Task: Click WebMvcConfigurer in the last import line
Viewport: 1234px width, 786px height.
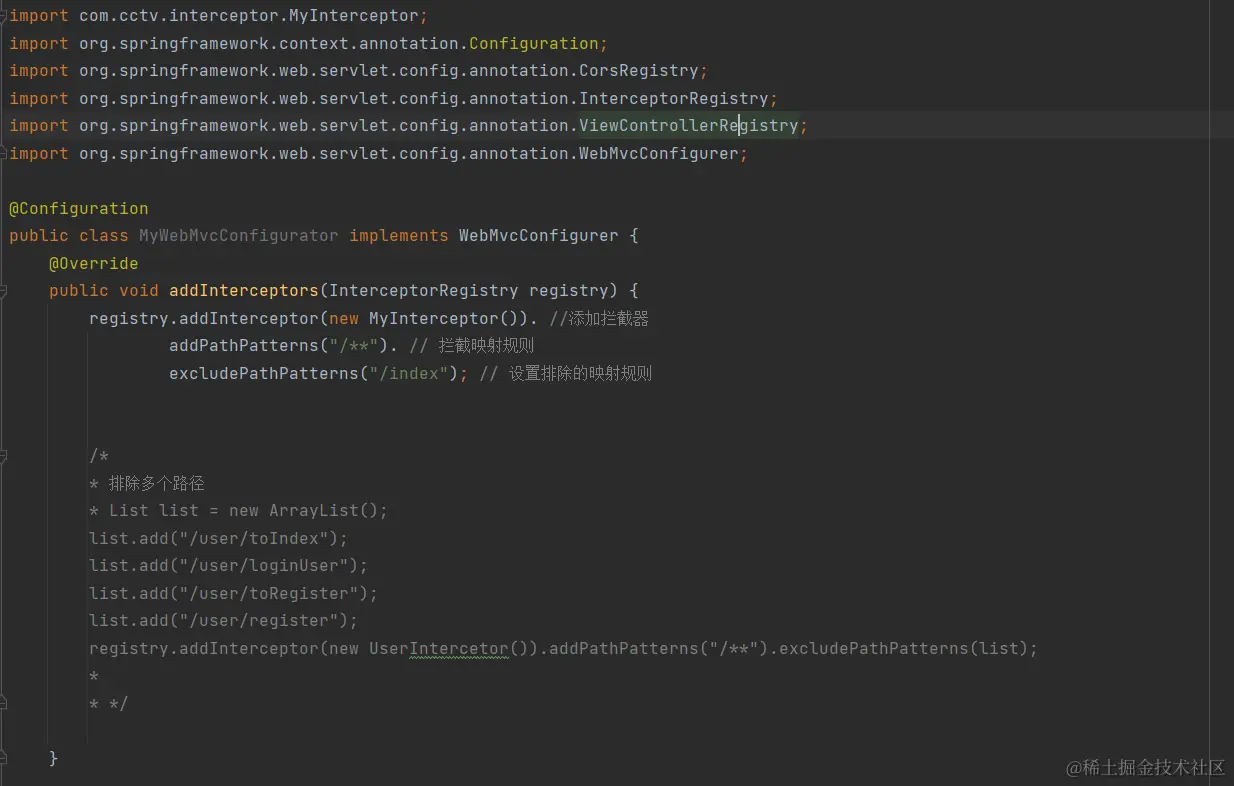Action: point(658,154)
